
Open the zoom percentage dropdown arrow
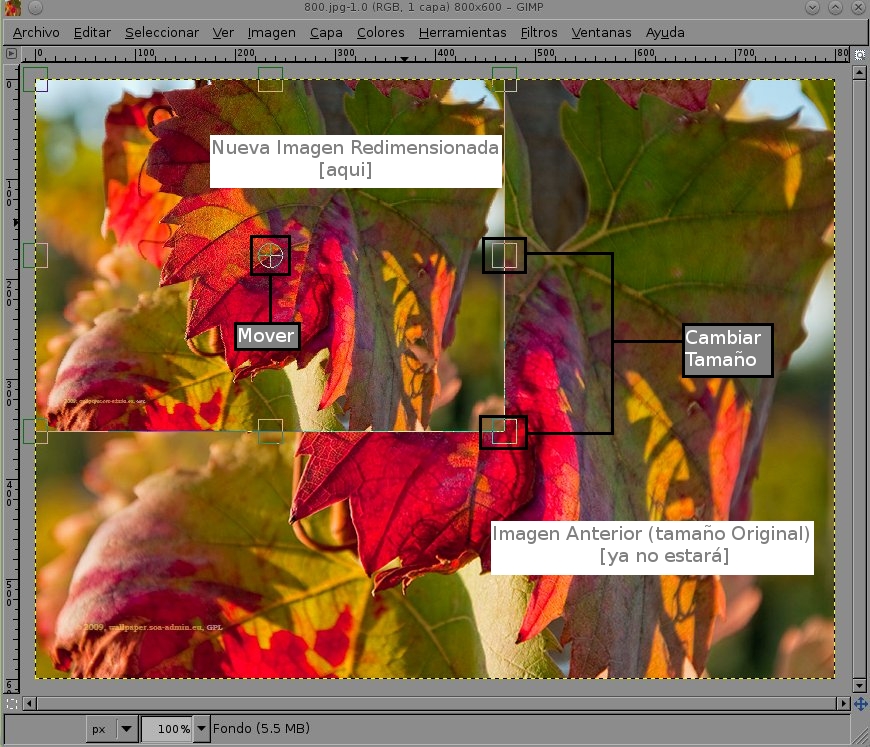[x=201, y=729]
